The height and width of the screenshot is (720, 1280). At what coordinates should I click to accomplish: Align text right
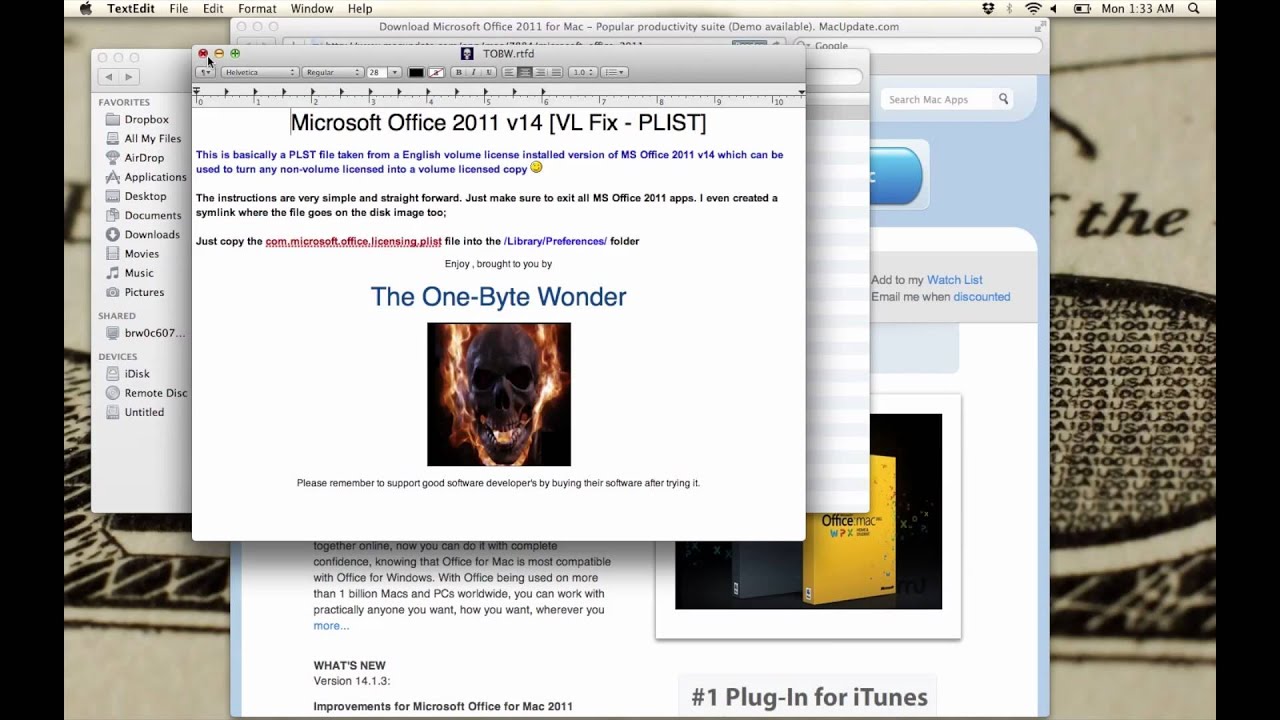540,72
